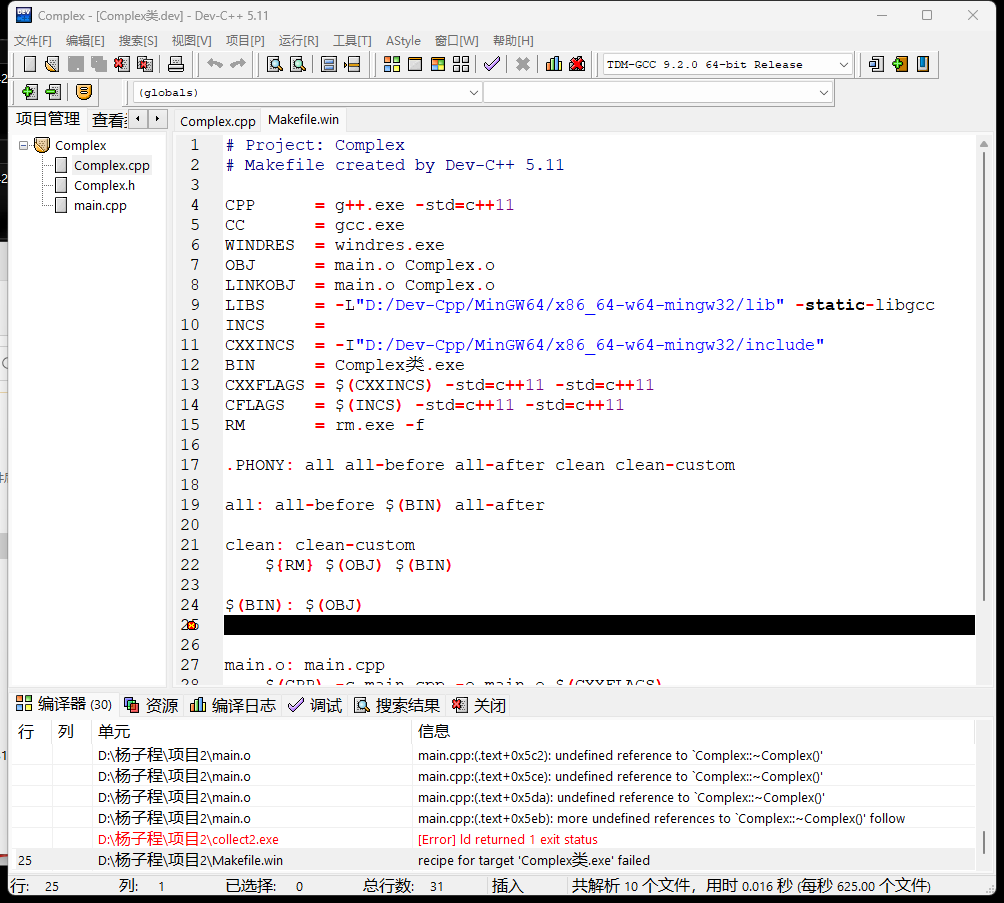Open the 运行[R] menu
The height and width of the screenshot is (903, 1004).
pyautogui.click(x=298, y=41)
